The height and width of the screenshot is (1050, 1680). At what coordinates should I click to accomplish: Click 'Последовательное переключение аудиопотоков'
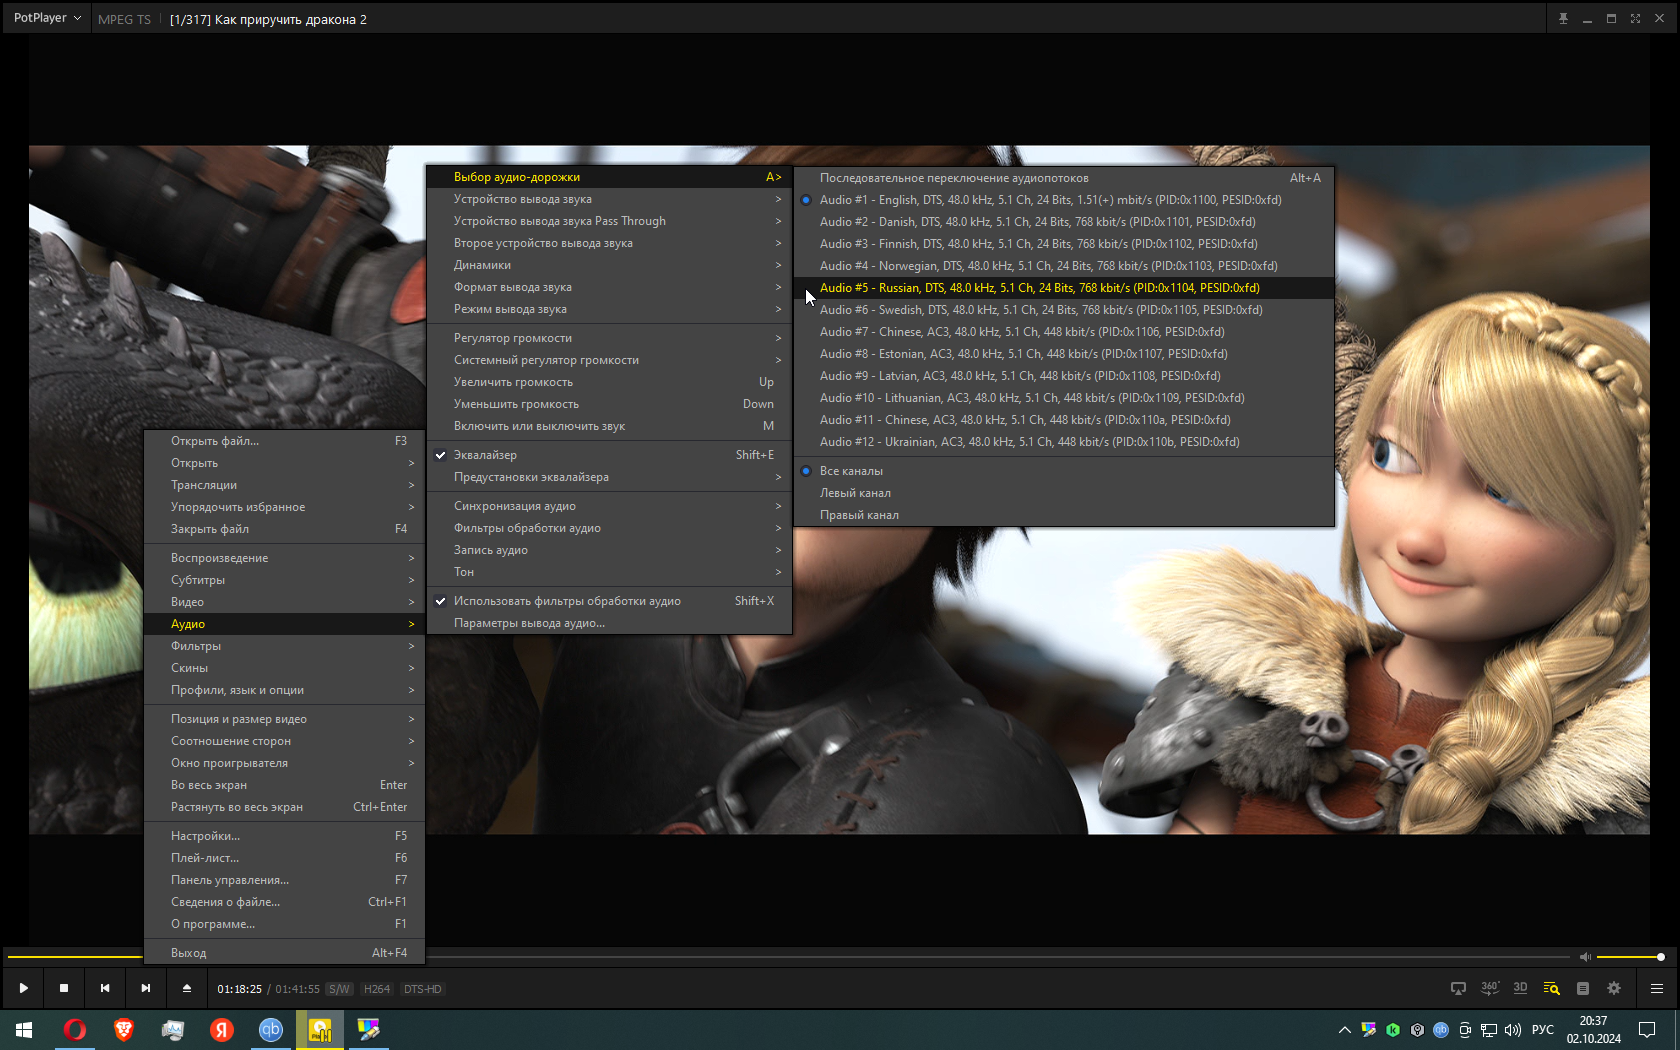[x=1064, y=178]
